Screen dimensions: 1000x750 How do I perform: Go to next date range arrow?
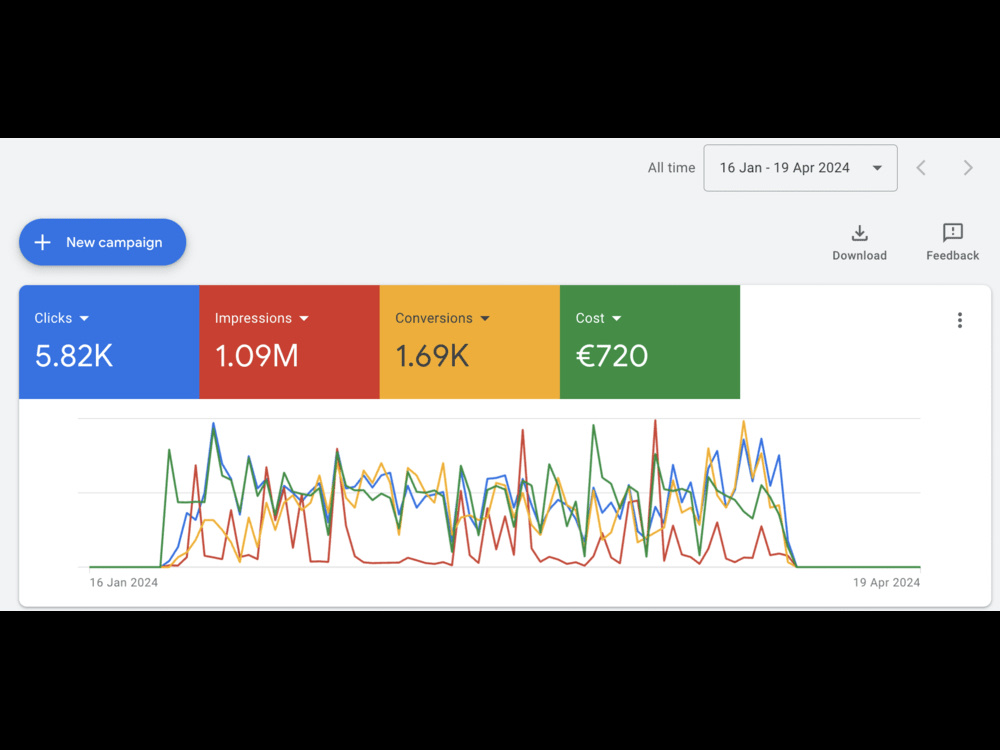point(967,168)
